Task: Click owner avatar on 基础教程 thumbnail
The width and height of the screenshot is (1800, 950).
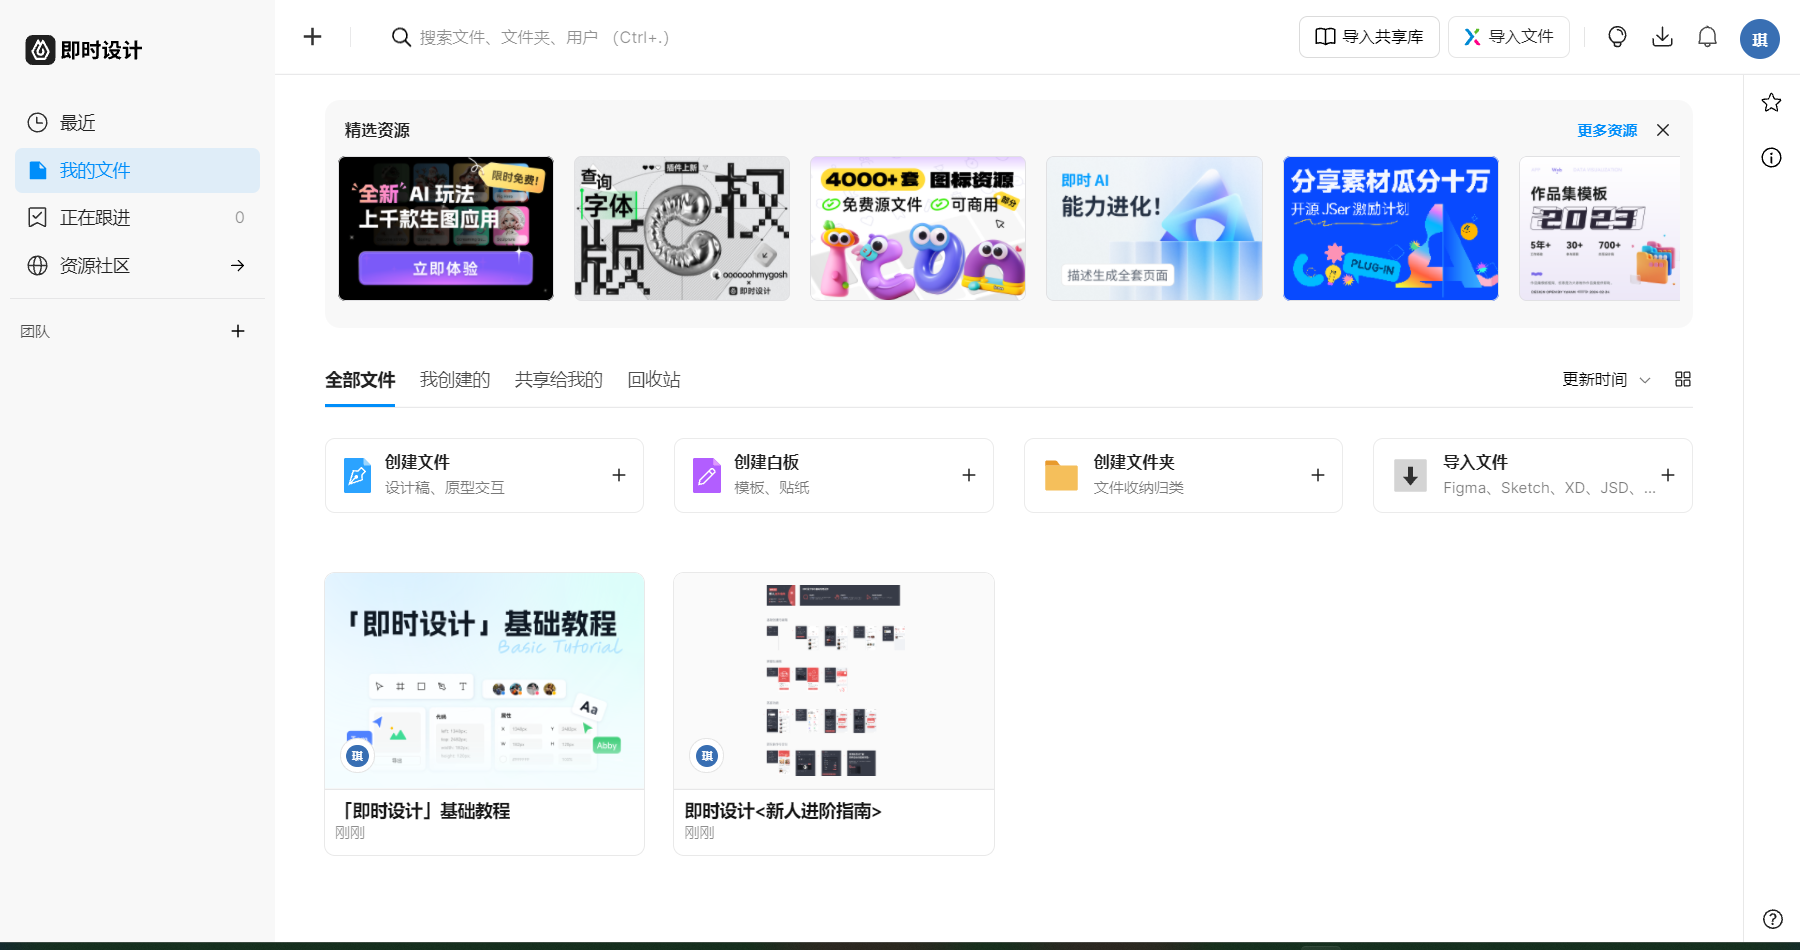Action: 357,755
